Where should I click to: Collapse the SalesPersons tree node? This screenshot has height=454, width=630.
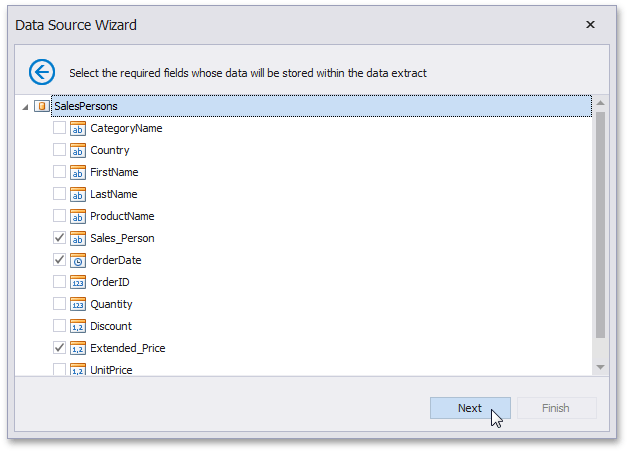click(24, 106)
